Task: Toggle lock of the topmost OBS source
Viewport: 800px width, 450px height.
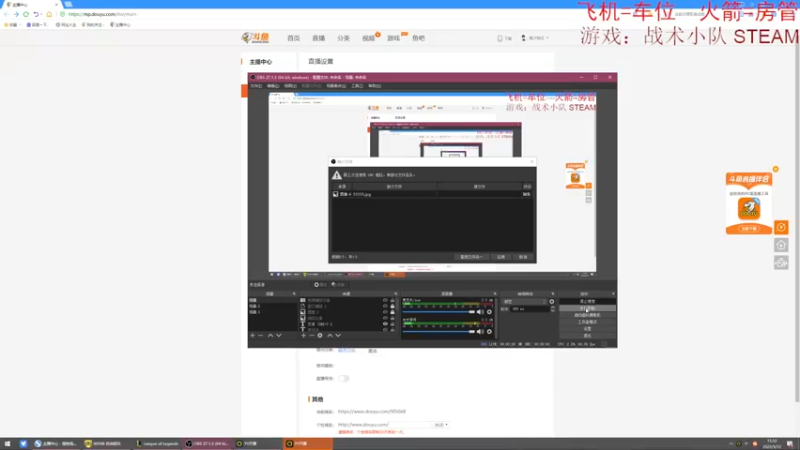Action: coord(392,300)
